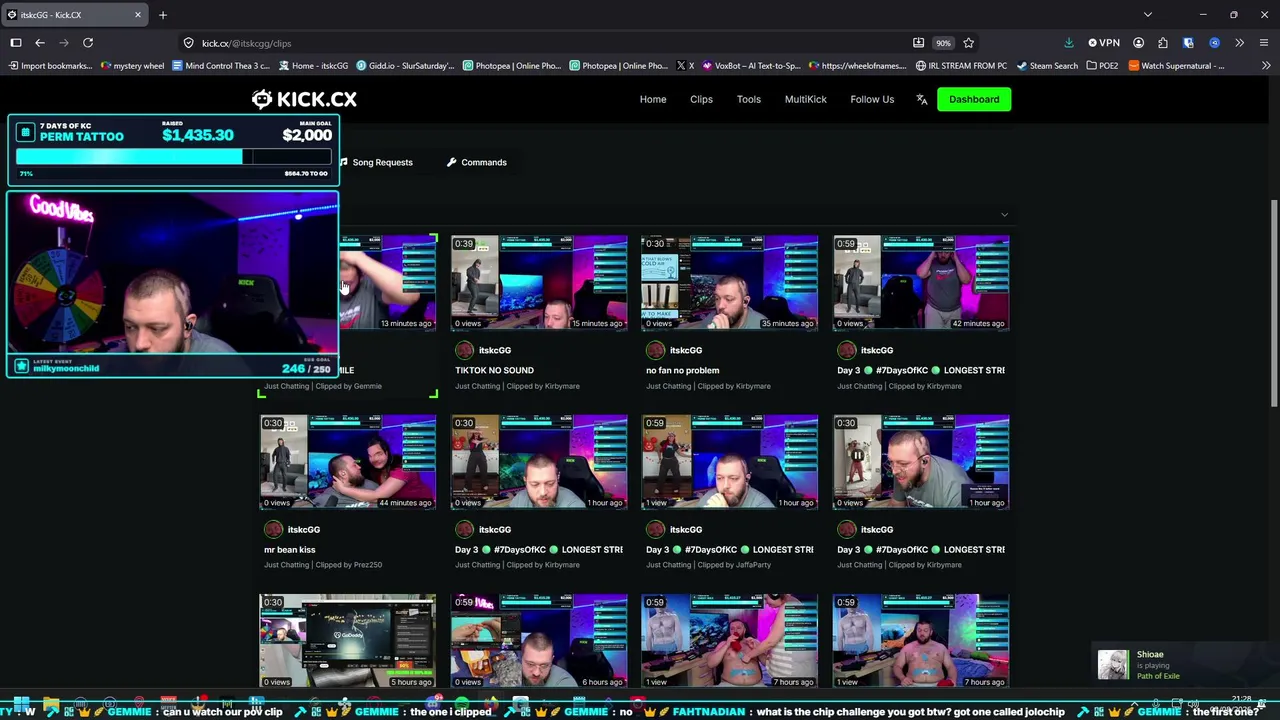Open Mind Control Thea 3 bookmark
This screenshot has width=1280, height=720.
coord(221,66)
